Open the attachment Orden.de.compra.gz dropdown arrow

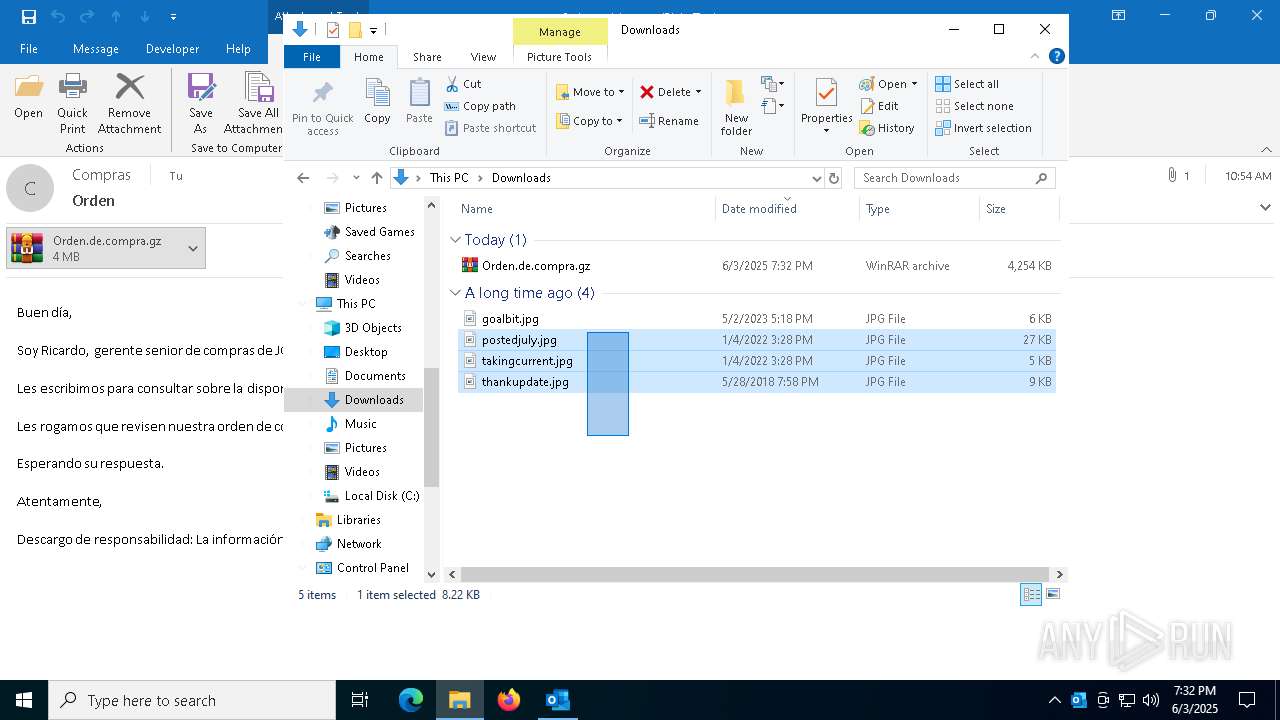[x=193, y=248]
